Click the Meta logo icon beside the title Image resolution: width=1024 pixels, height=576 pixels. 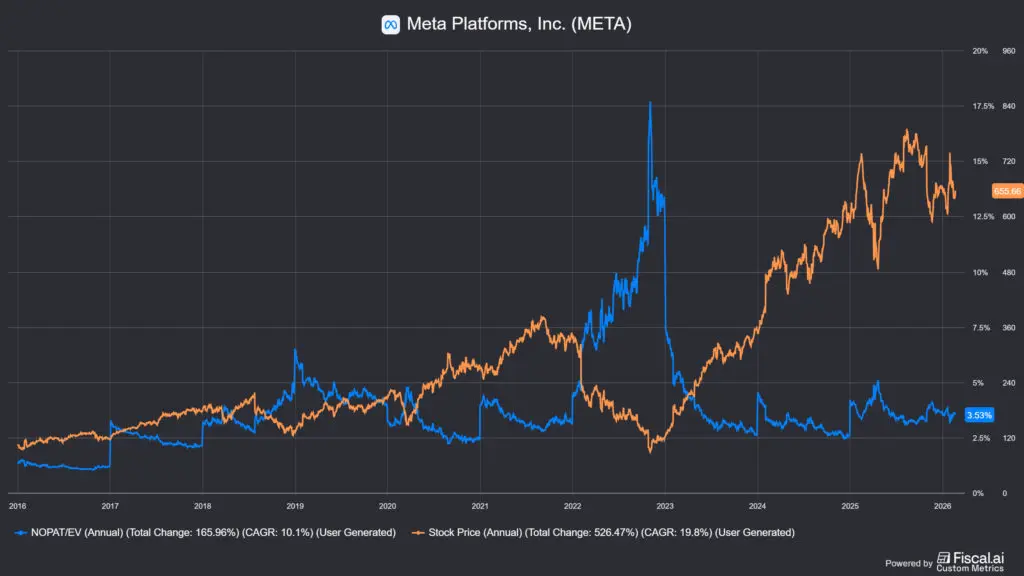[x=391, y=24]
